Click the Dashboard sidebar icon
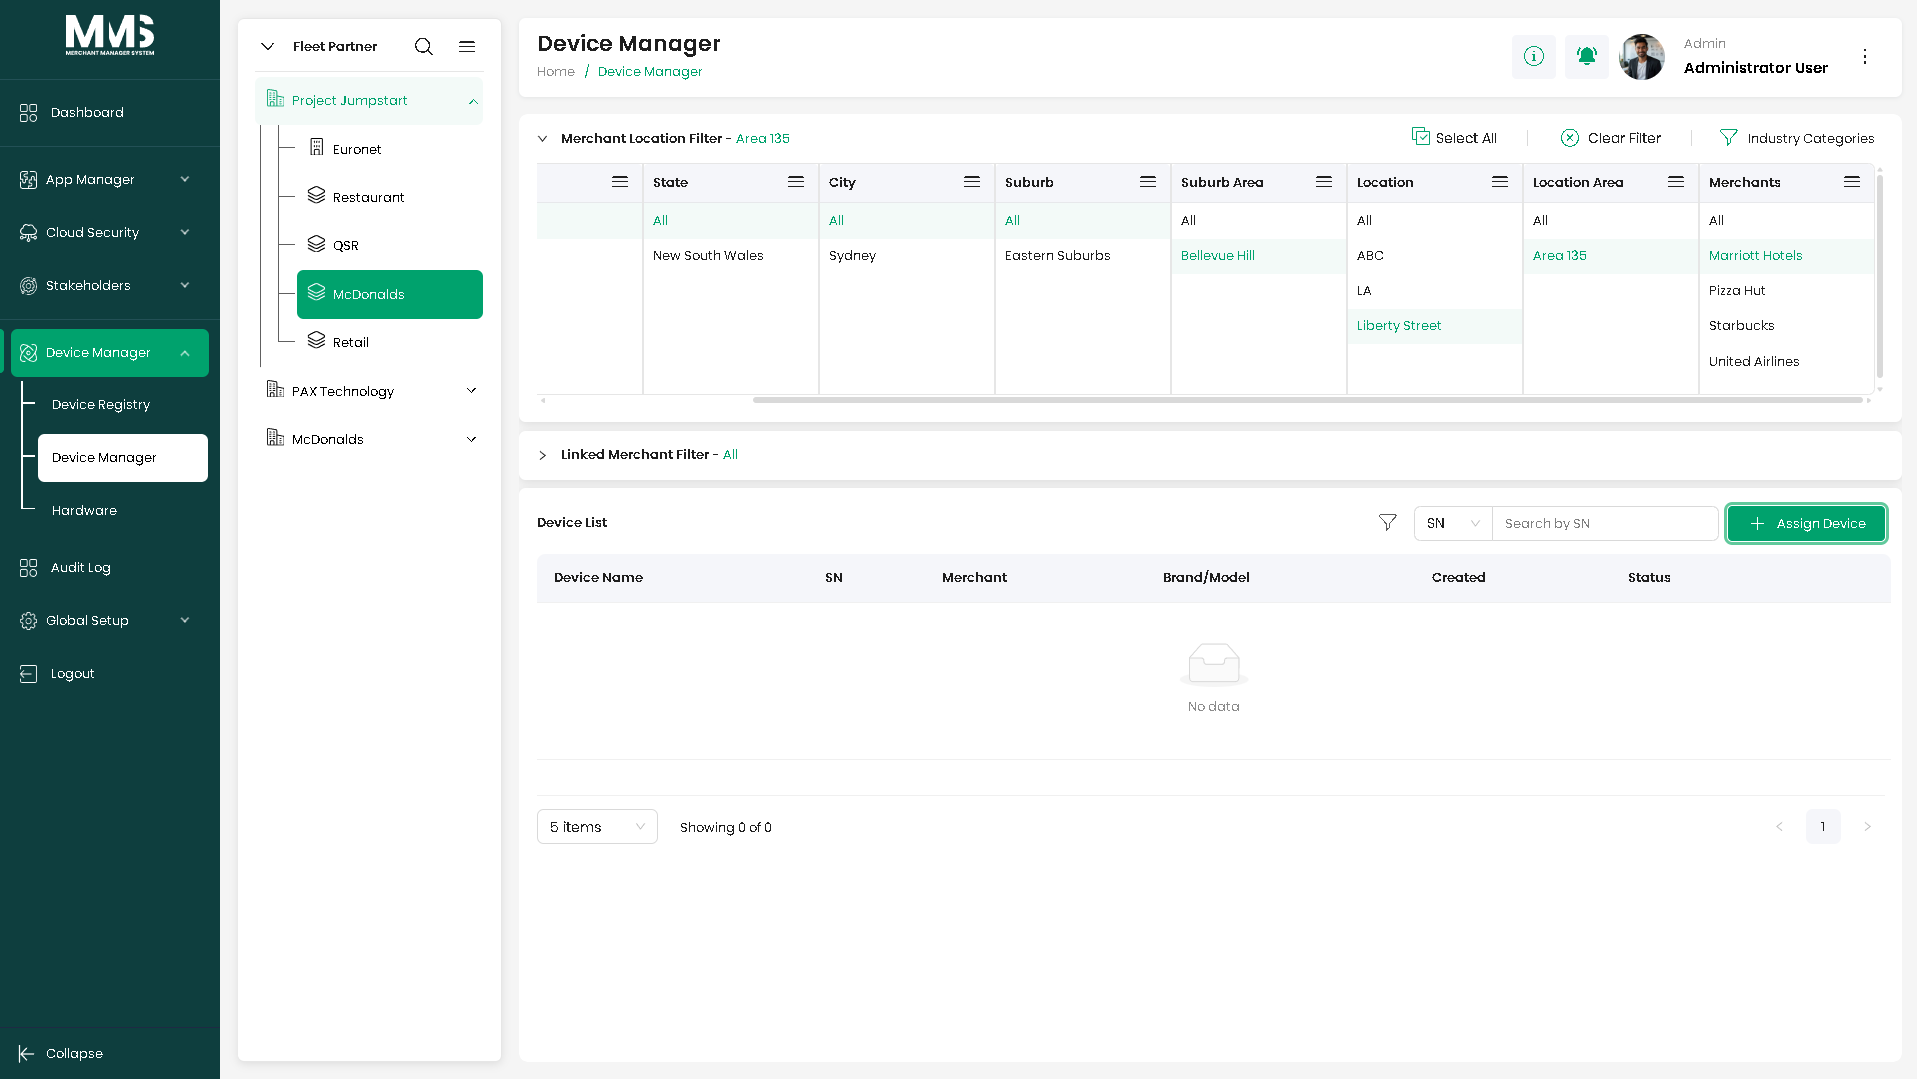The image size is (1917, 1079). (29, 113)
